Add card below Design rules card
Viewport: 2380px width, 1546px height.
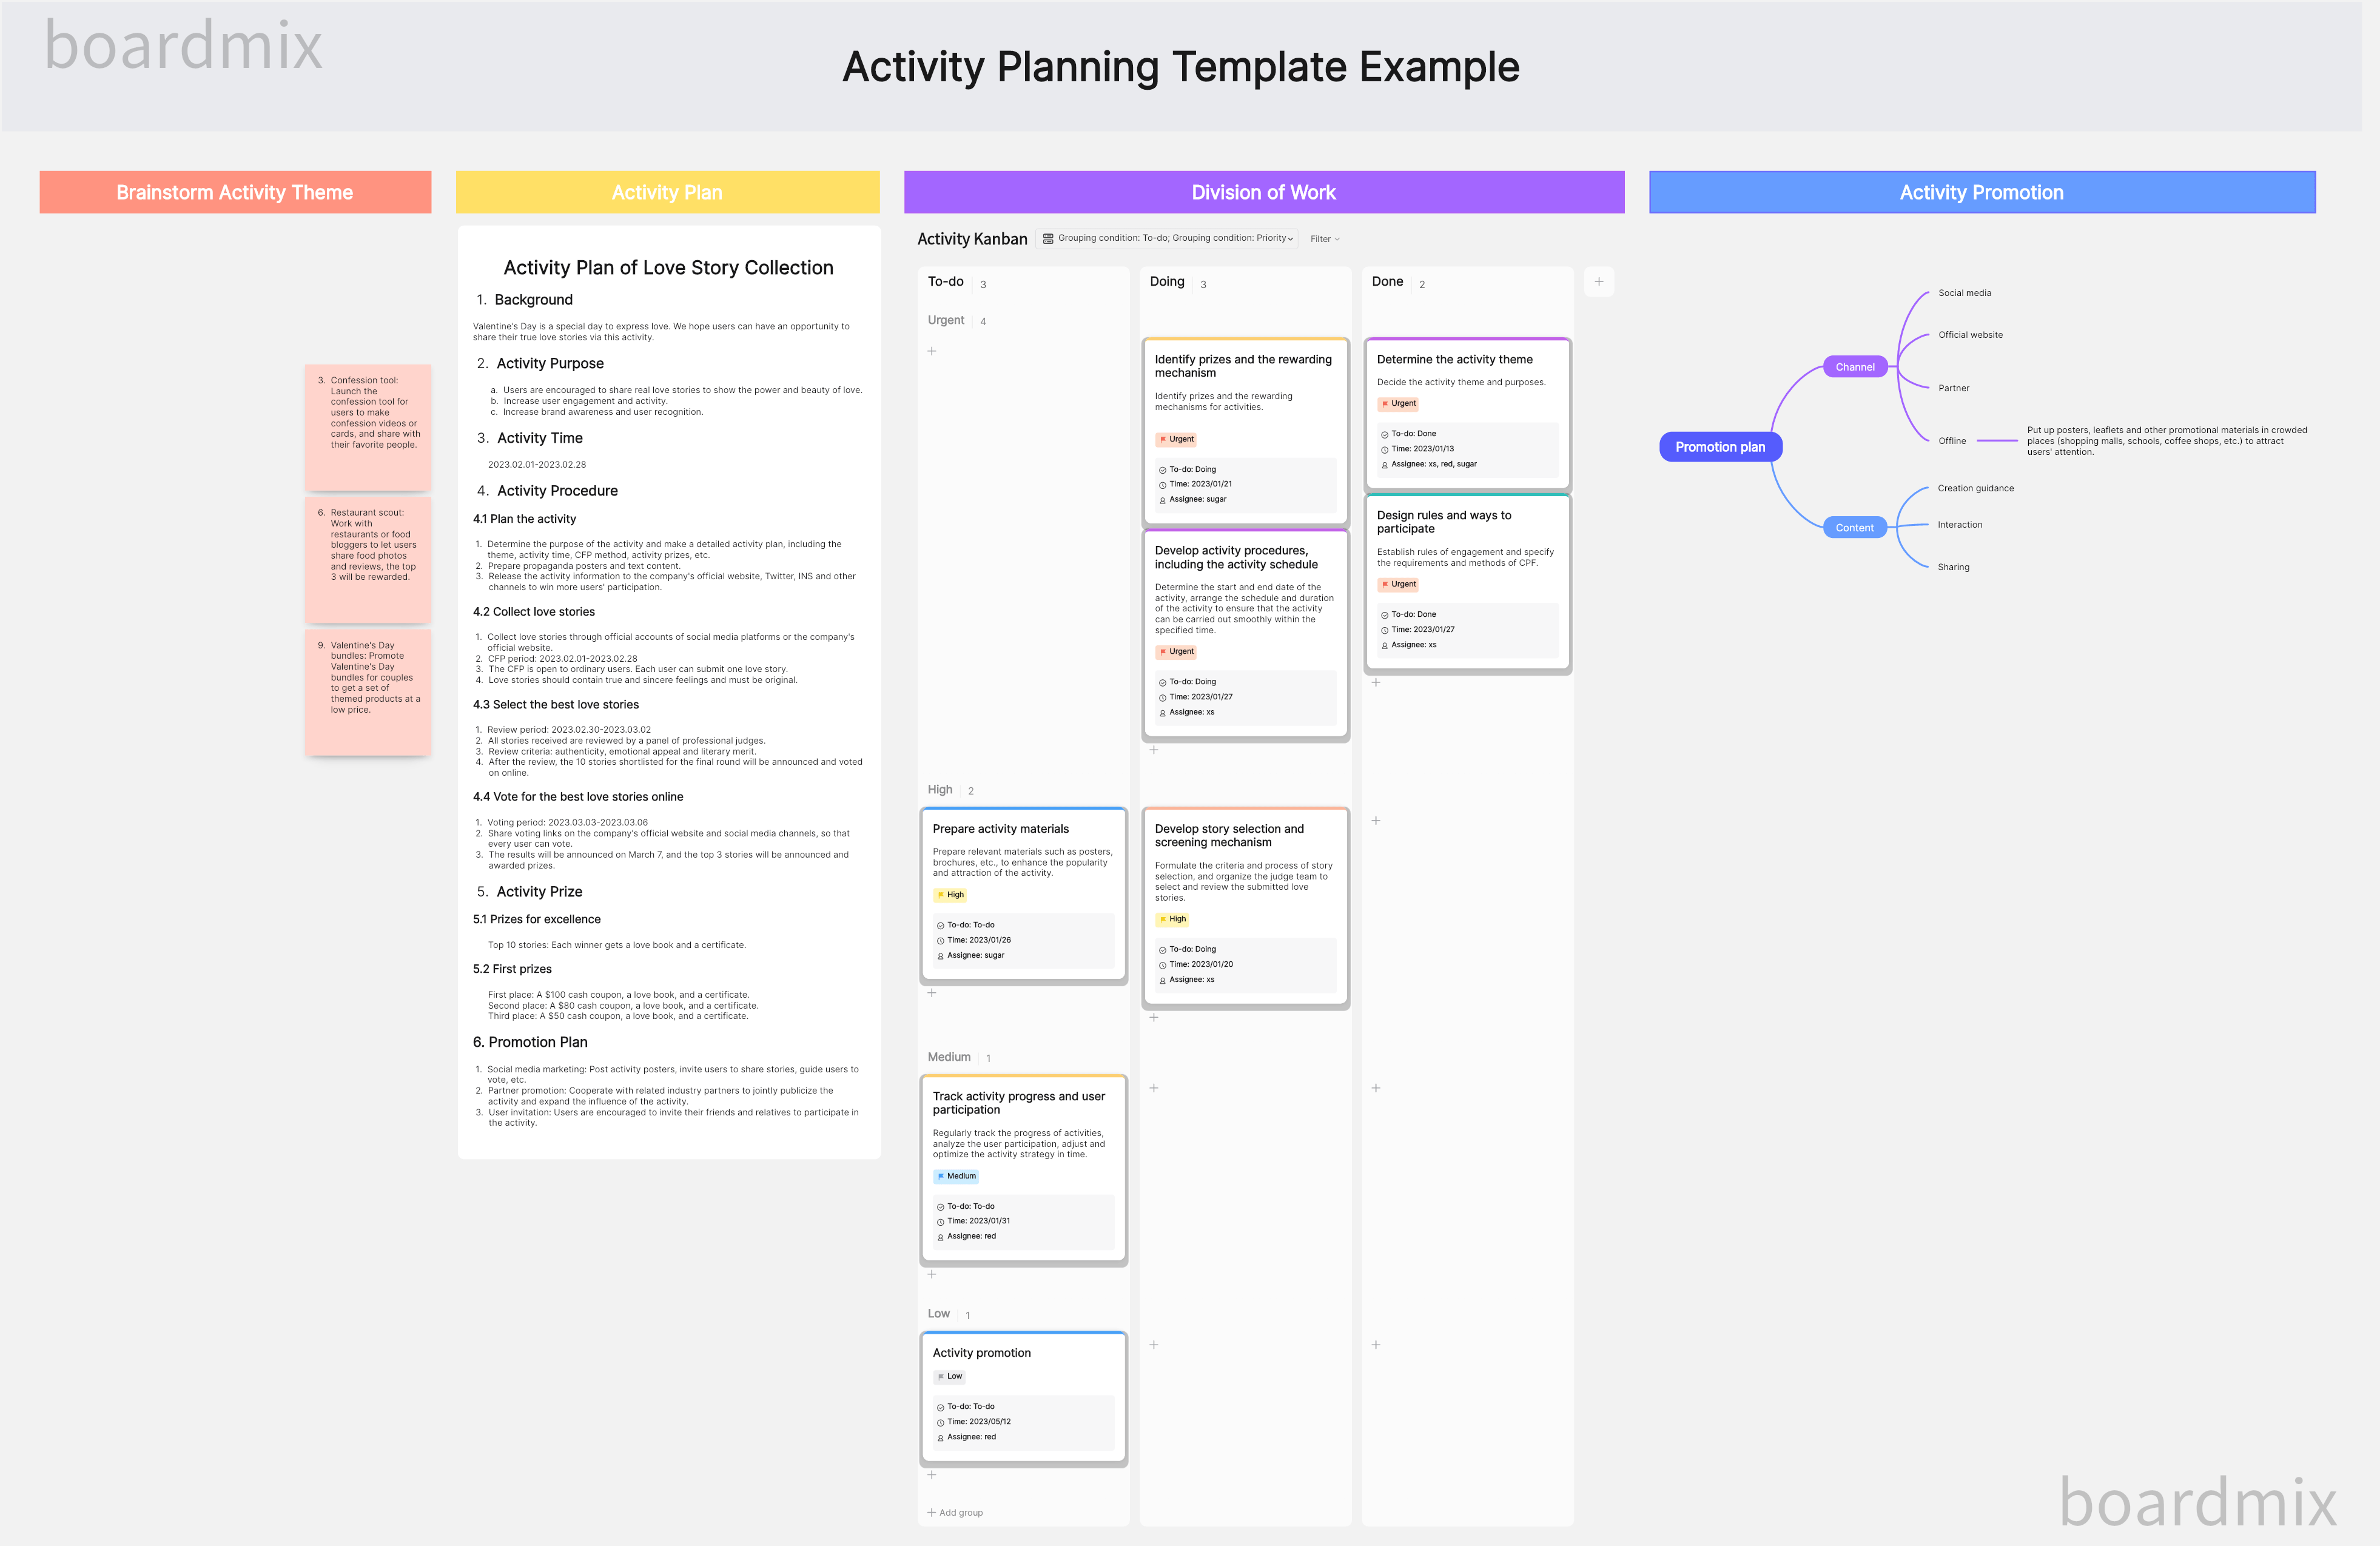point(1375,682)
